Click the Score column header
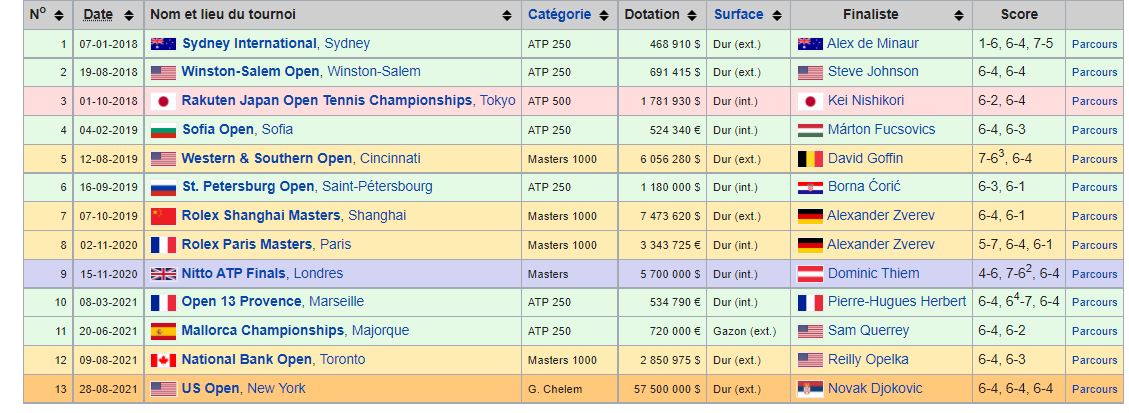This screenshot has height=413, width=1129. pos(1019,15)
